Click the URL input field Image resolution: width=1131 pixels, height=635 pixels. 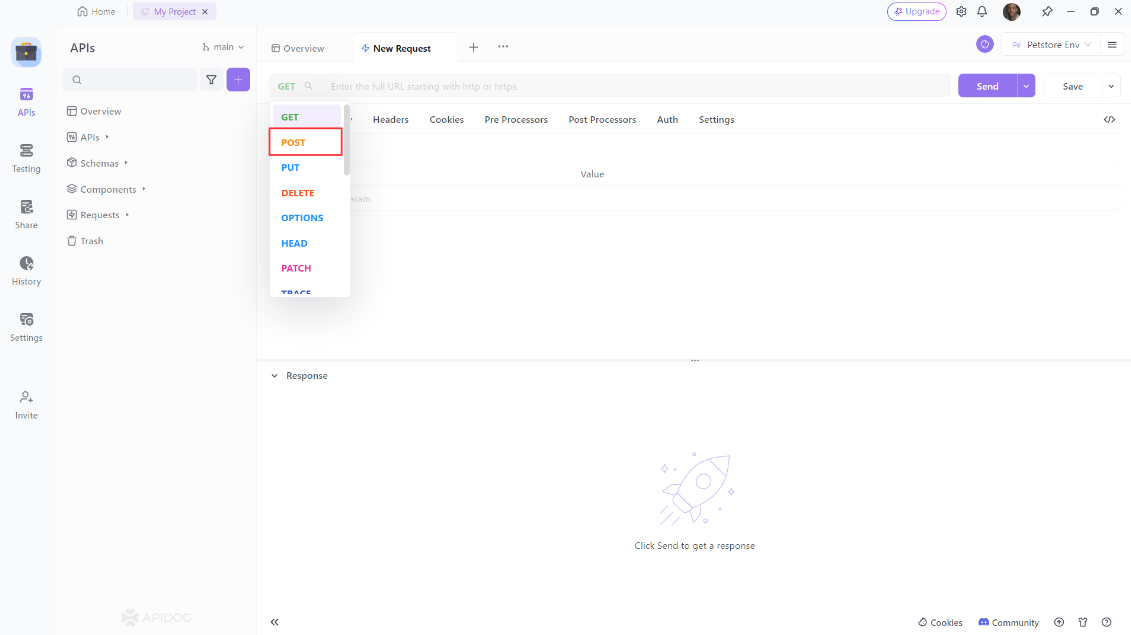636,86
